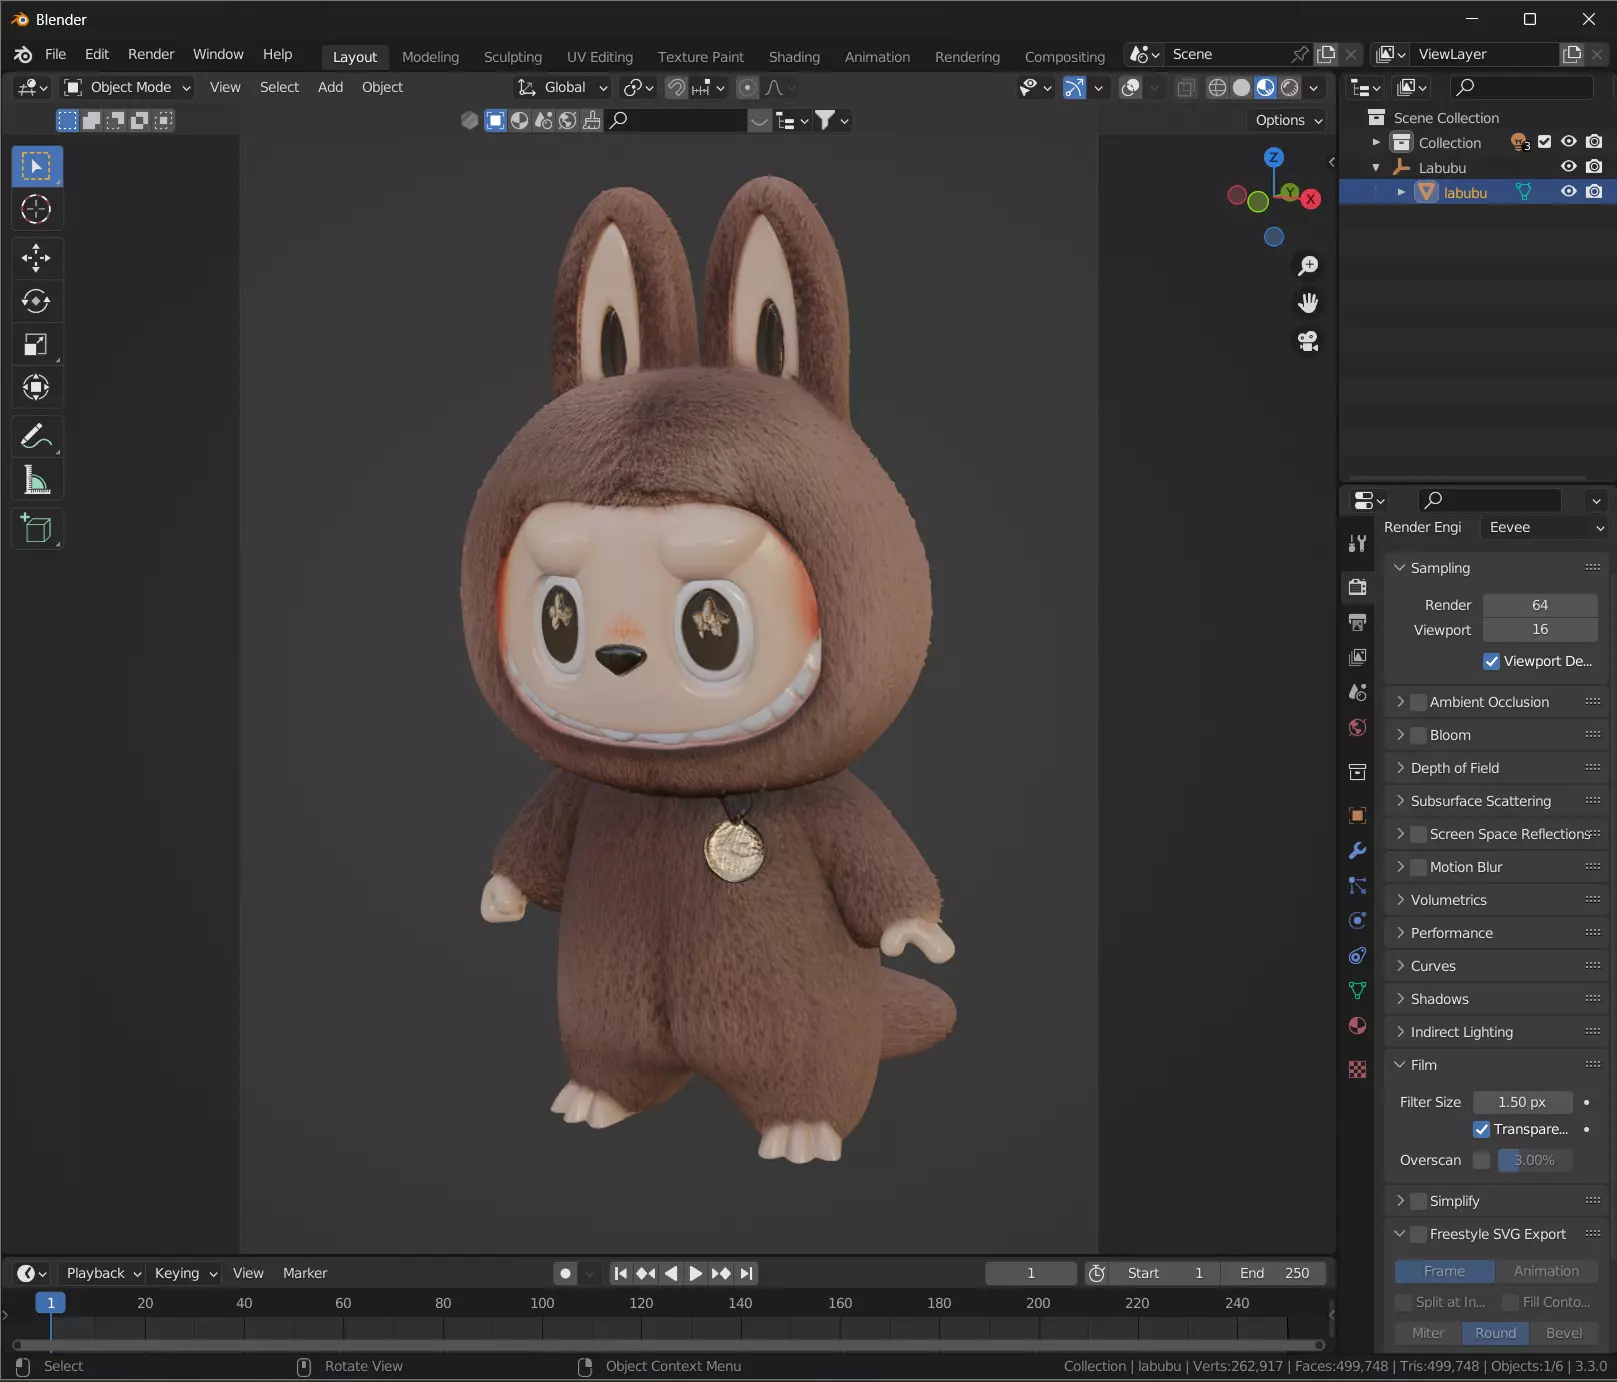
Task: Expand the Collection tree item in outliner
Action: (x=1376, y=143)
